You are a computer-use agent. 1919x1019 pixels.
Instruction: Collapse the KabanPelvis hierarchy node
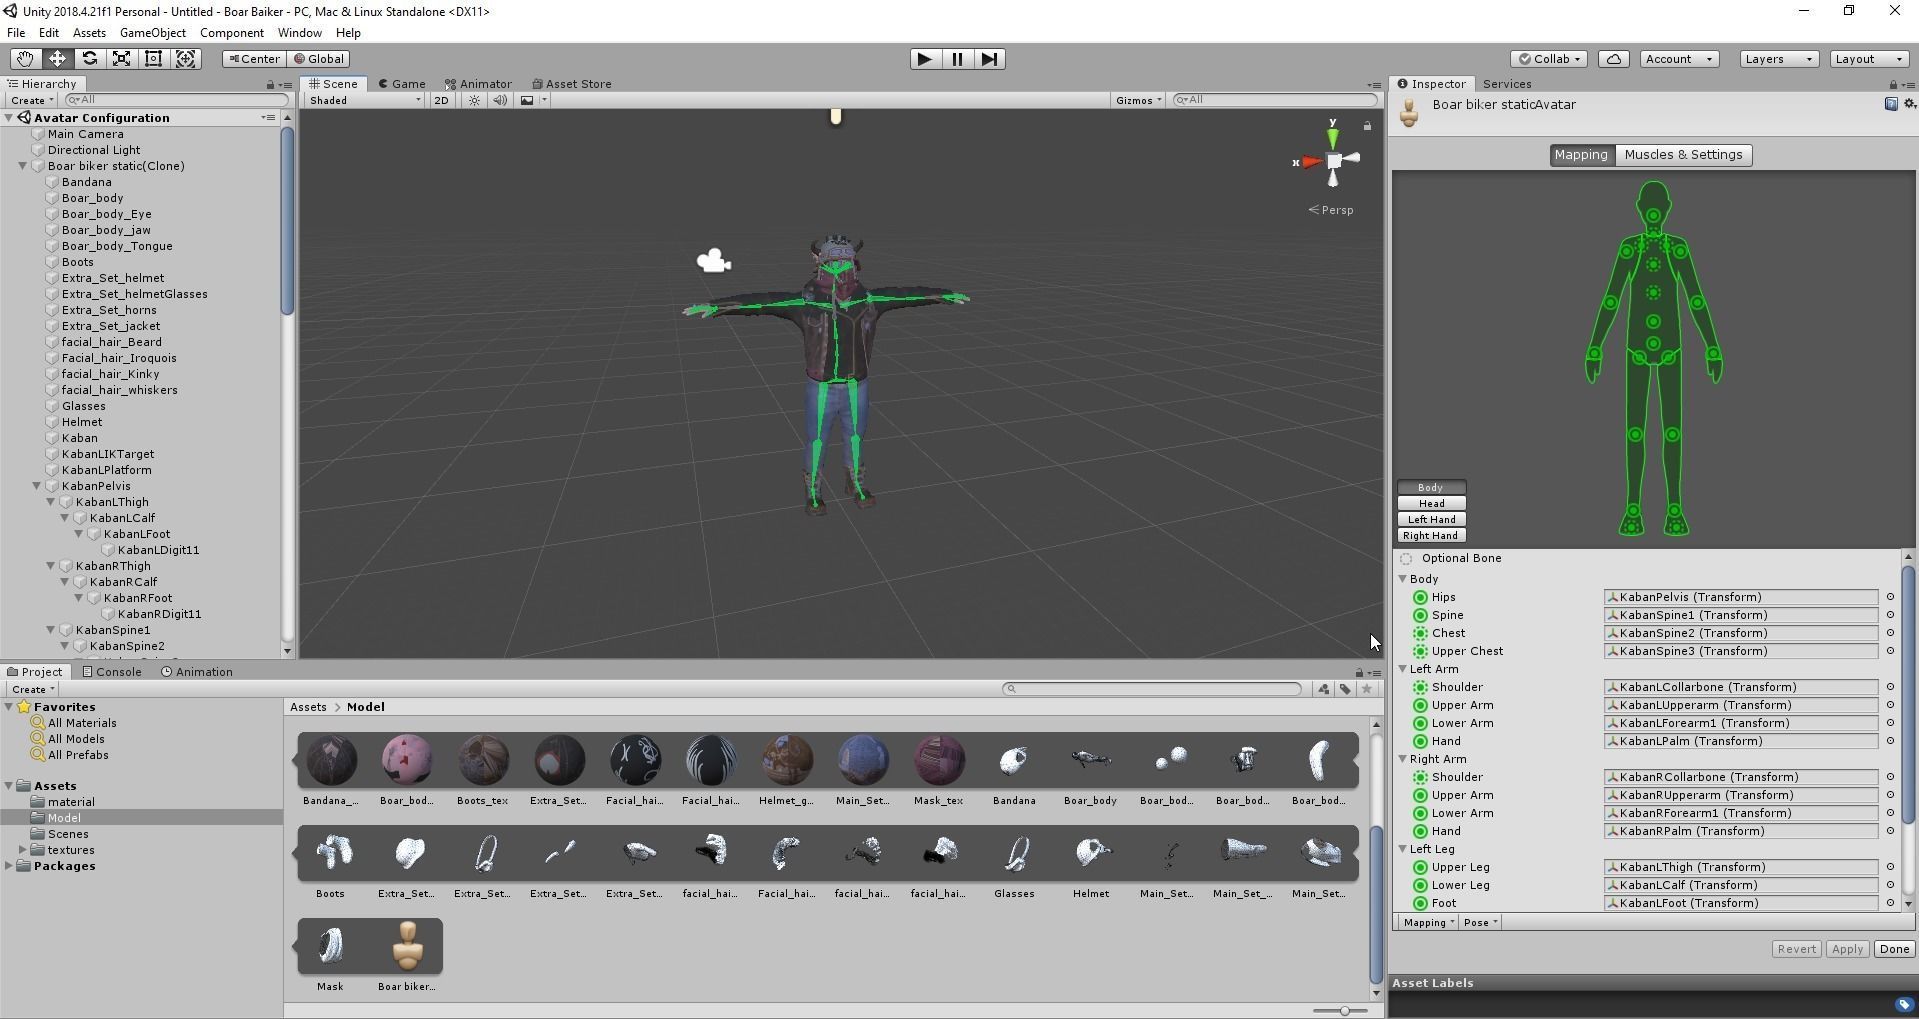click(37, 486)
